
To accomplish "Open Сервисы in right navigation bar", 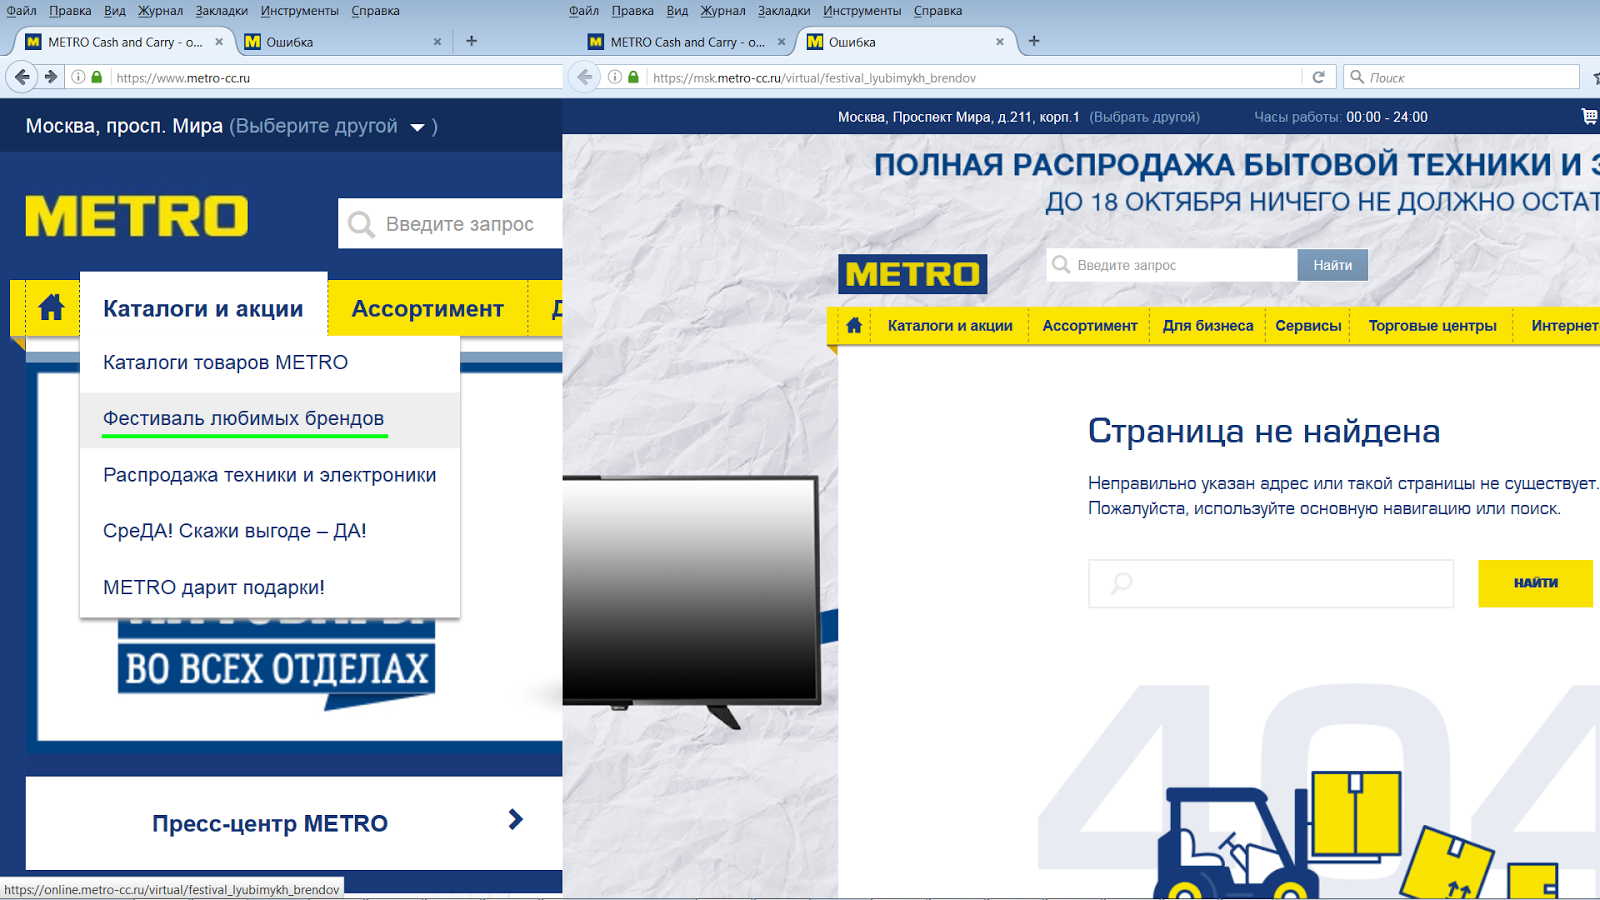I will (1308, 325).
